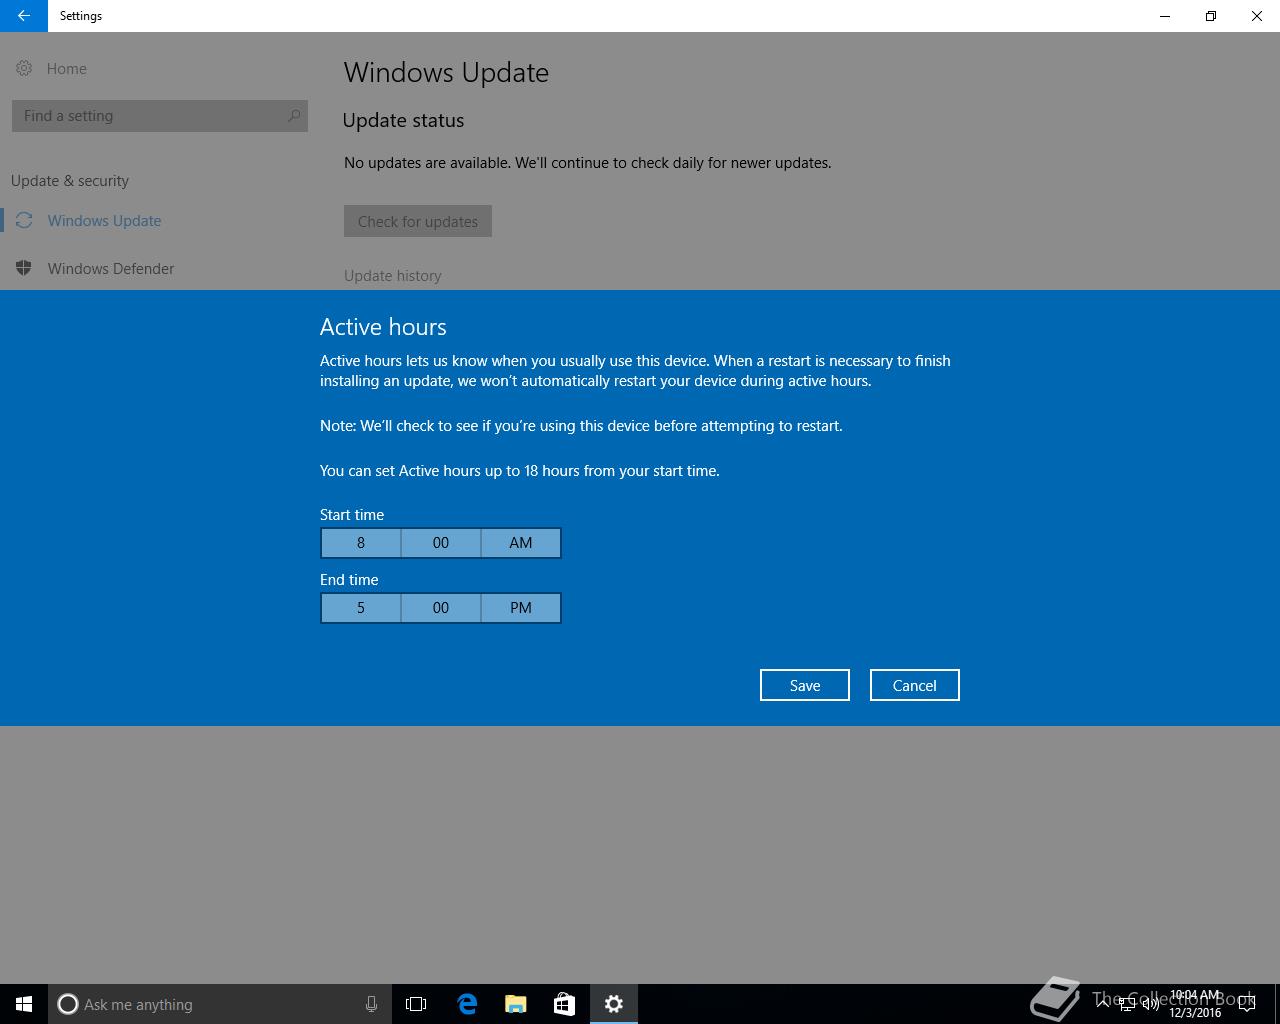Close the Settings window
This screenshot has height=1024, width=1280.
point(1257,16)
